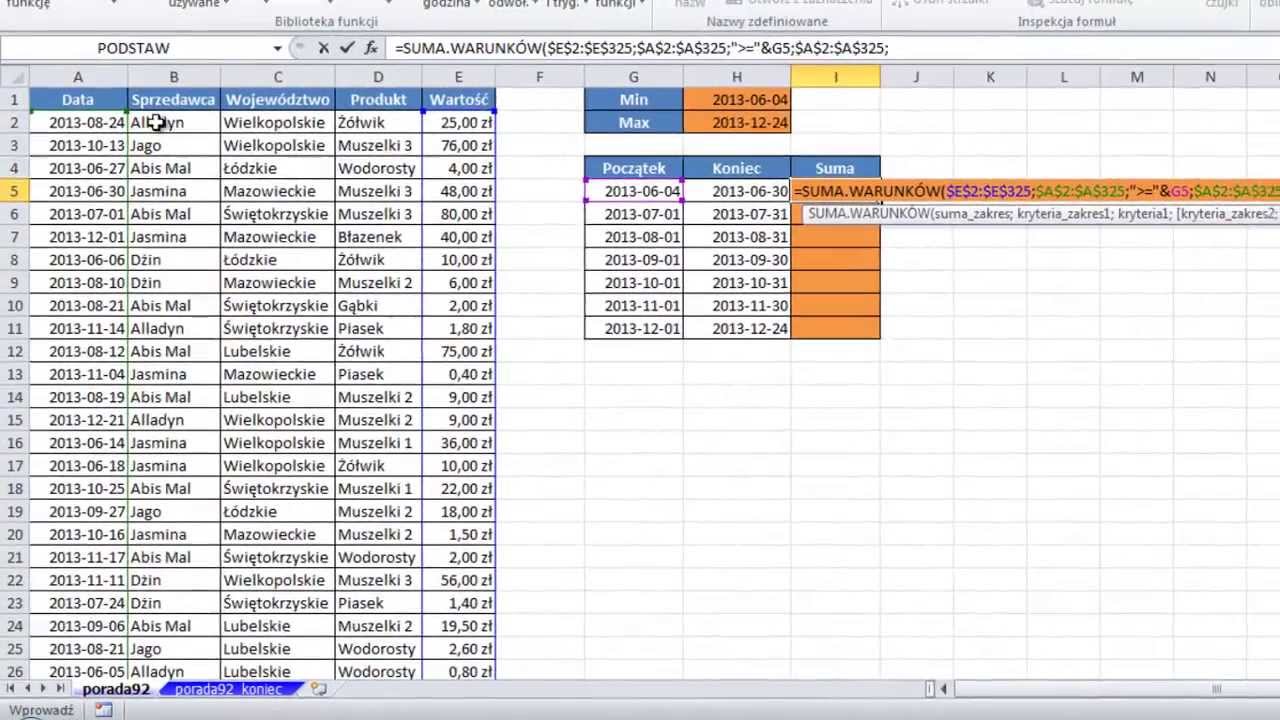The image size is (1280, 720).
Task: Click the Koniec header cell
Action: coord(737,168)
